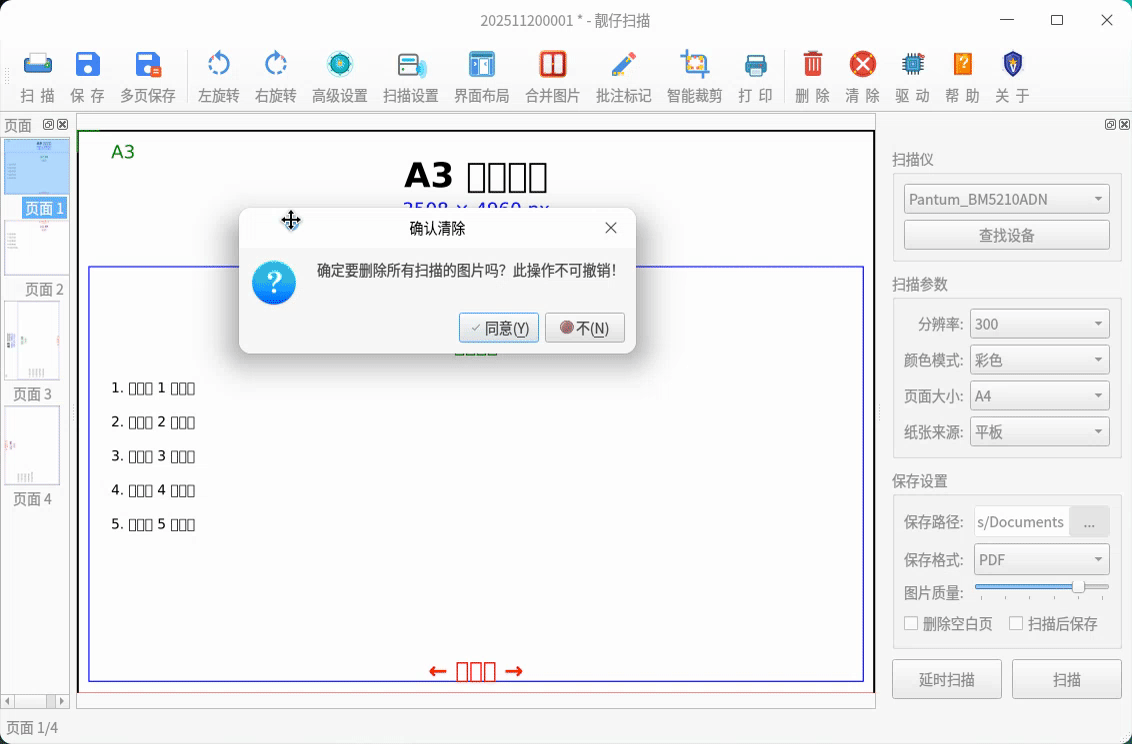Click the 页面 1/4 status text
This screenshot has width=1132, height=744.
tap(32, 727)
